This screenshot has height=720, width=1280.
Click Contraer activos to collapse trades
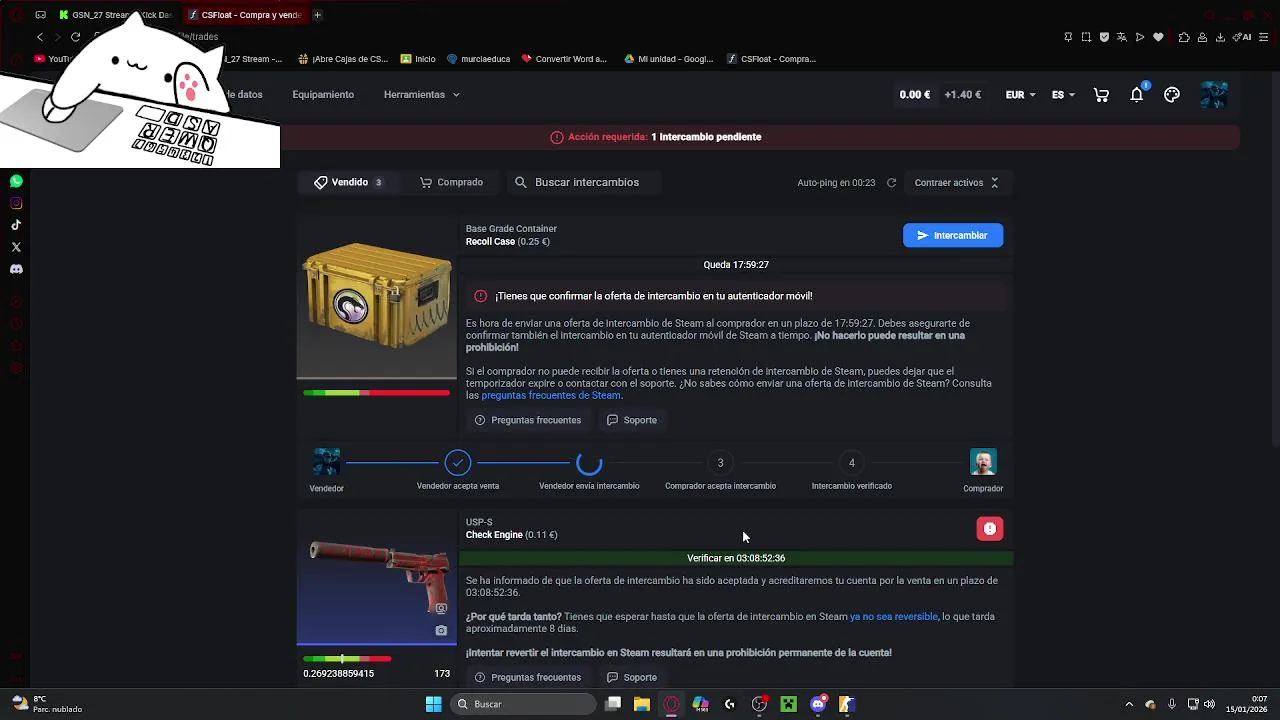pyautogui.click(x=956, y=183)
